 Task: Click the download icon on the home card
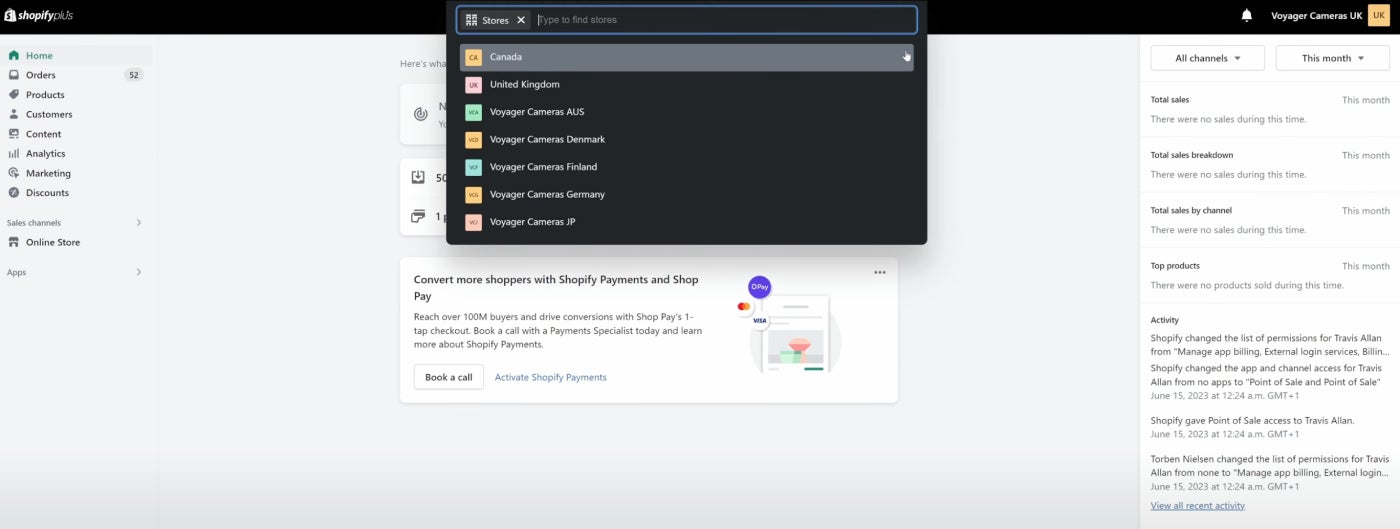pyautogui.click(x=418, y=177)
